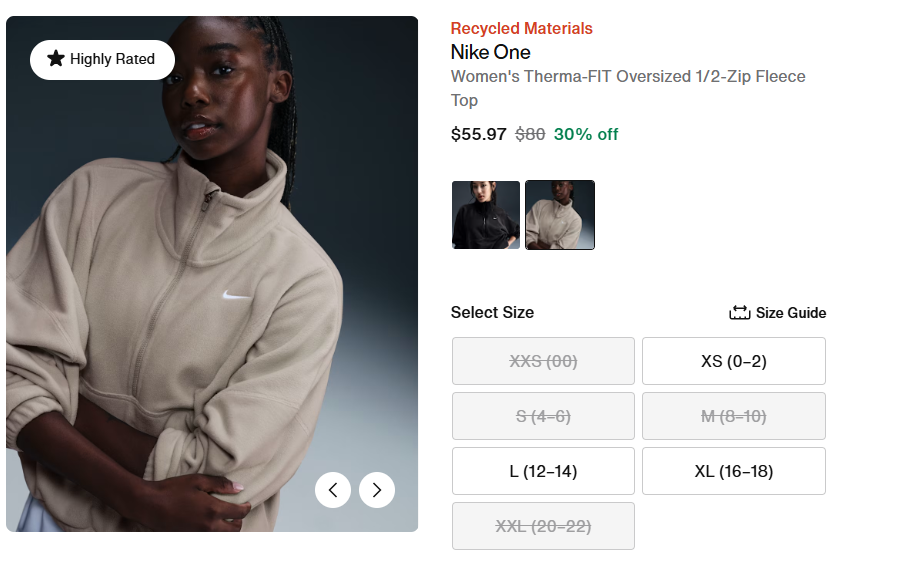Click the unavailable S (4–6) size
Image resolution: width=897 pixels, height=578 pixels.
[543, 416]
